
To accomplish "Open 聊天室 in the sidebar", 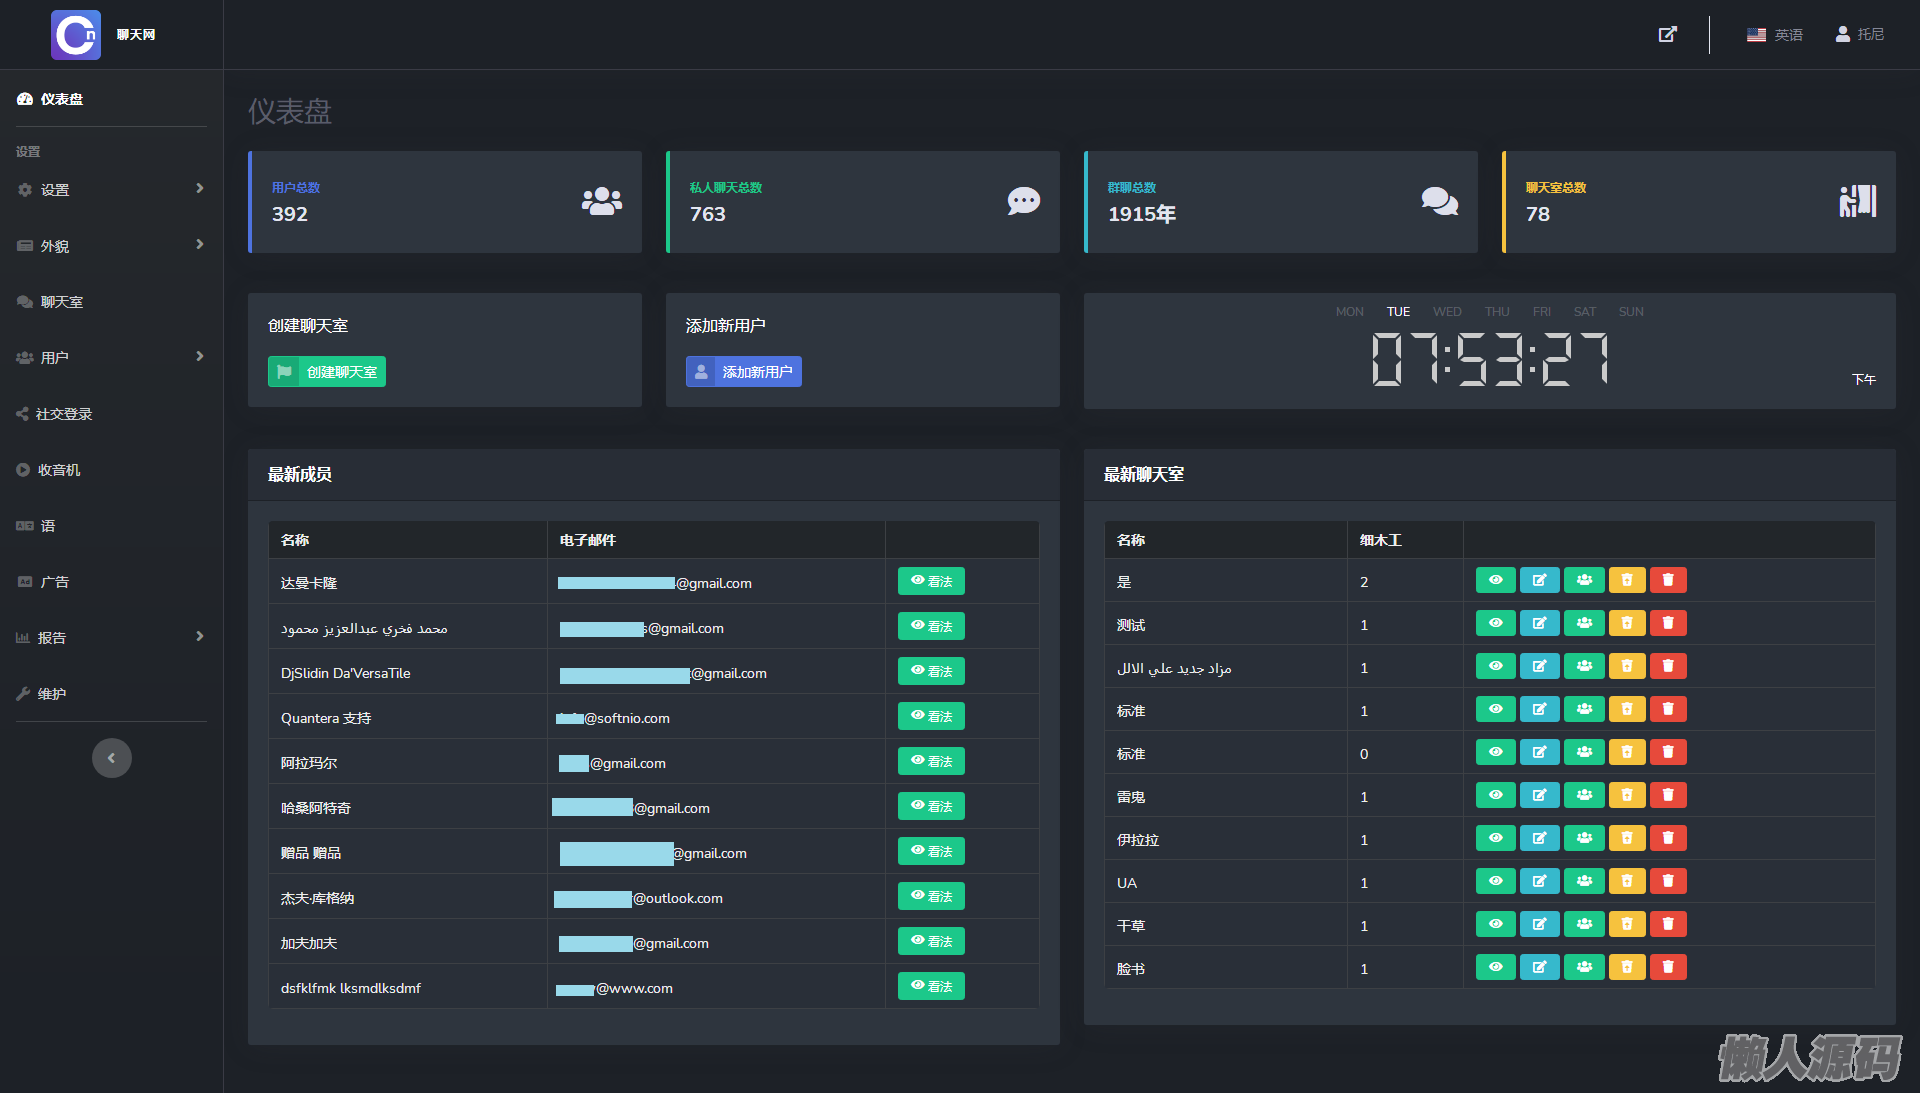I will pos(62,302).
